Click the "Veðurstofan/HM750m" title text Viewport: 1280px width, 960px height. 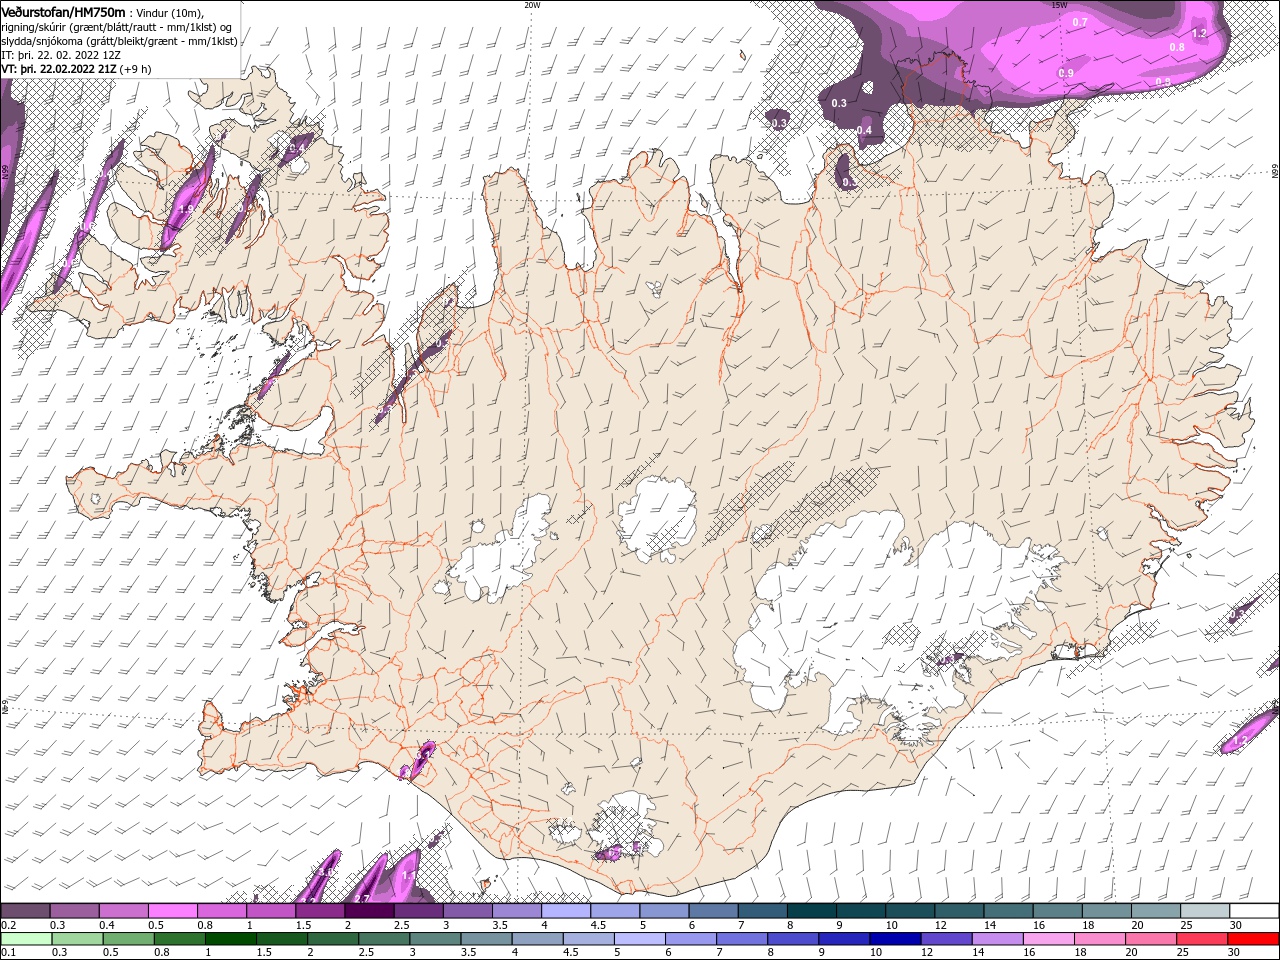64,12
